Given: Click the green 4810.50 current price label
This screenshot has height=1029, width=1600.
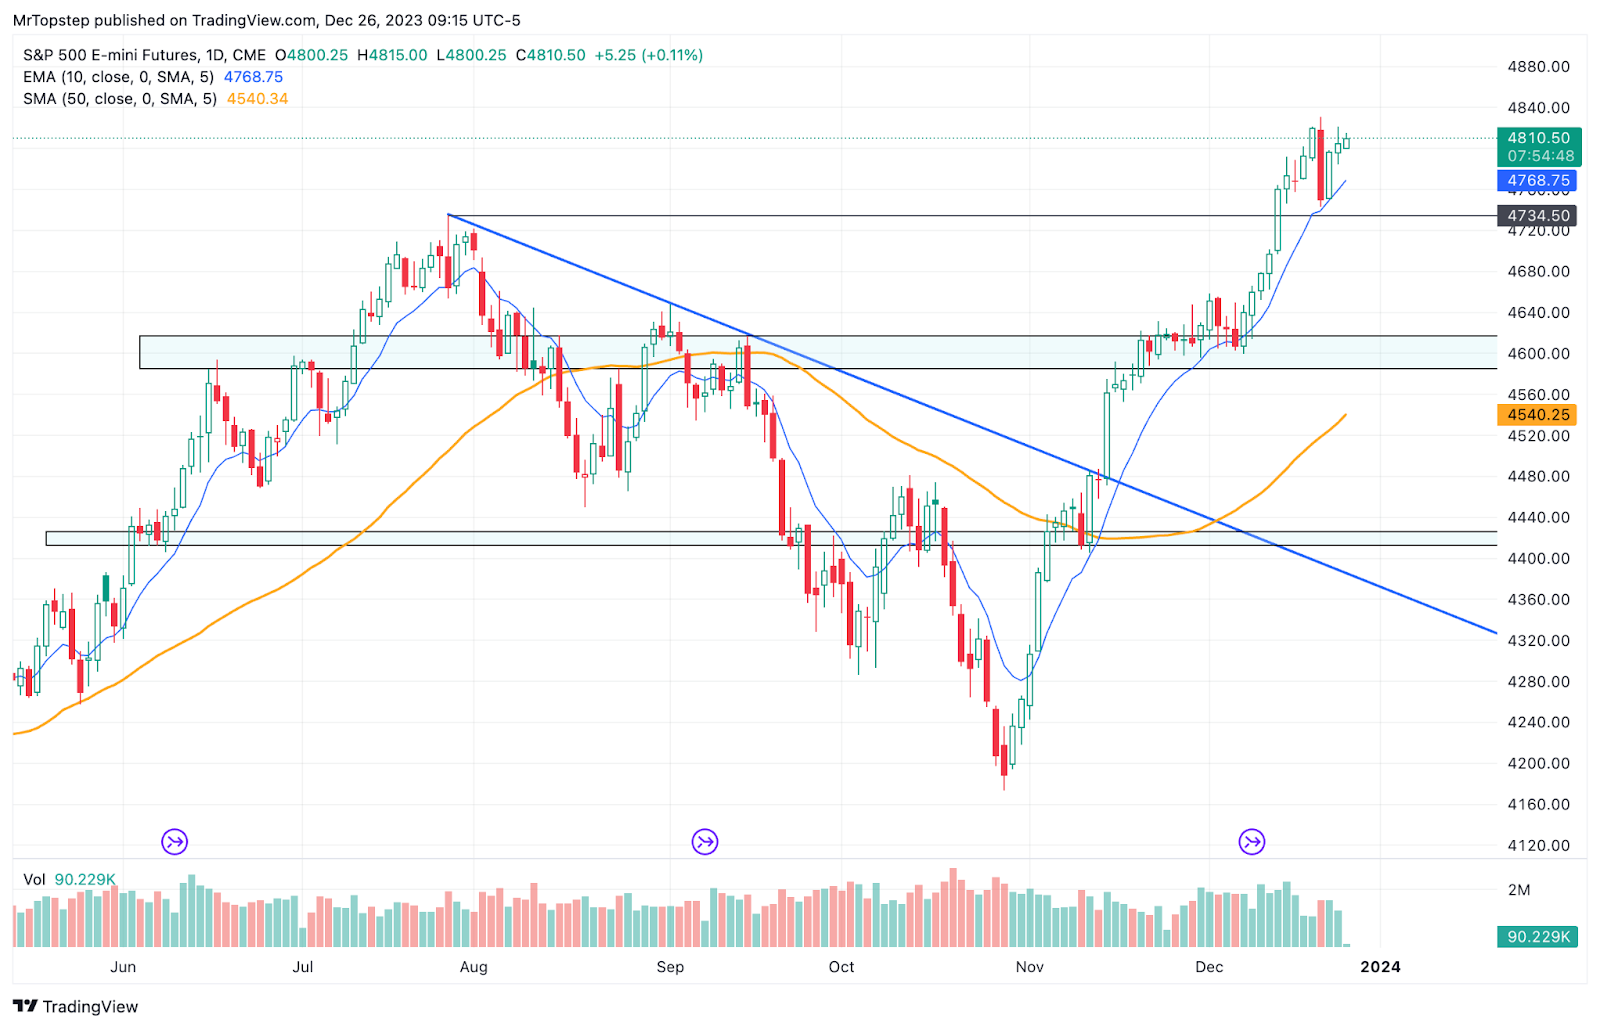Looking at the screenshot, I should 1538,138.
